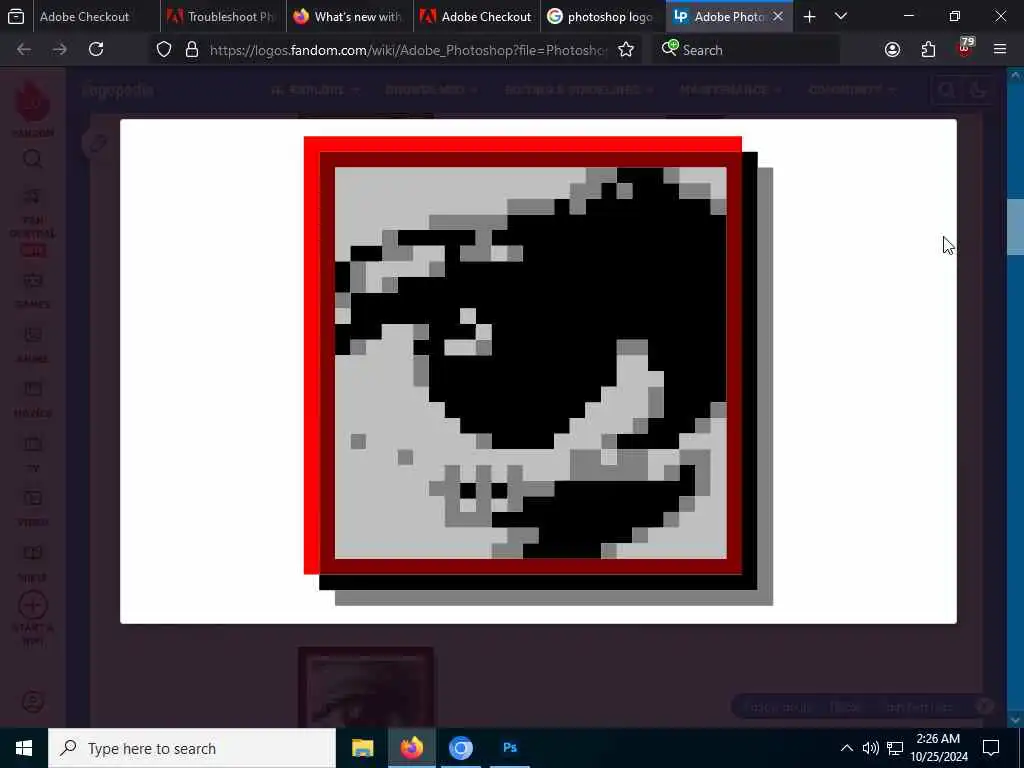Open the Windows notification center

click(x=991, y=748)
